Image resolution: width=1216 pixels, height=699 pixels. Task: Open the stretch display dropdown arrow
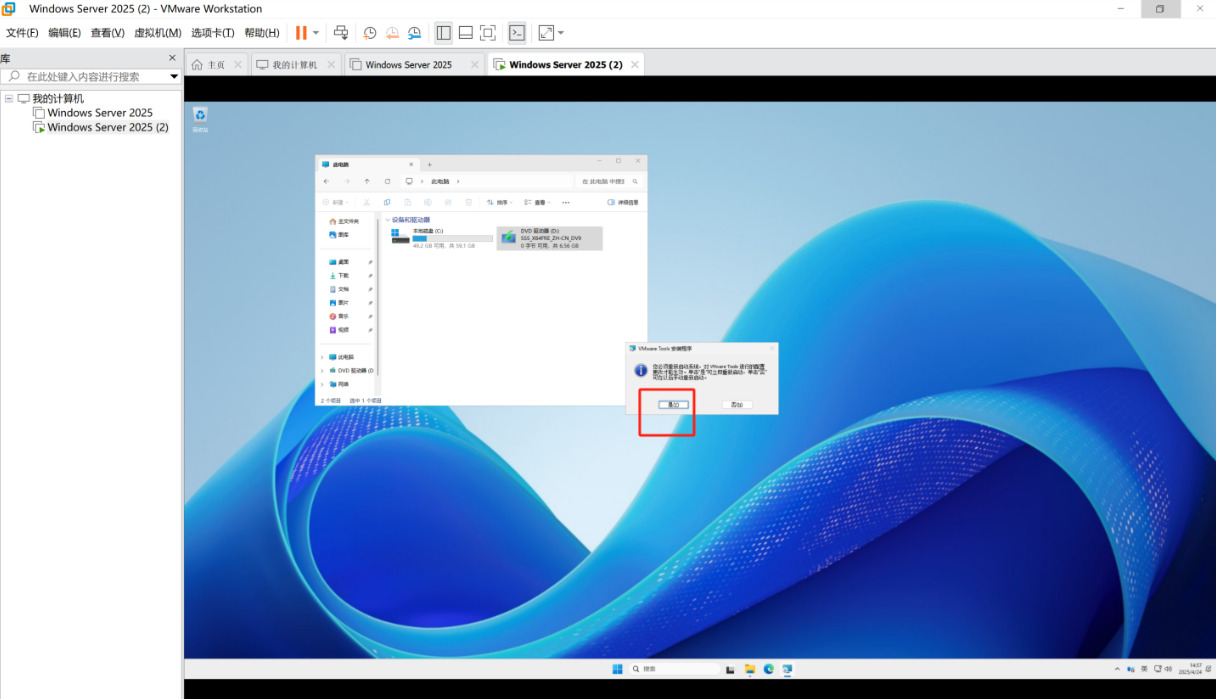tap(561, 33)
